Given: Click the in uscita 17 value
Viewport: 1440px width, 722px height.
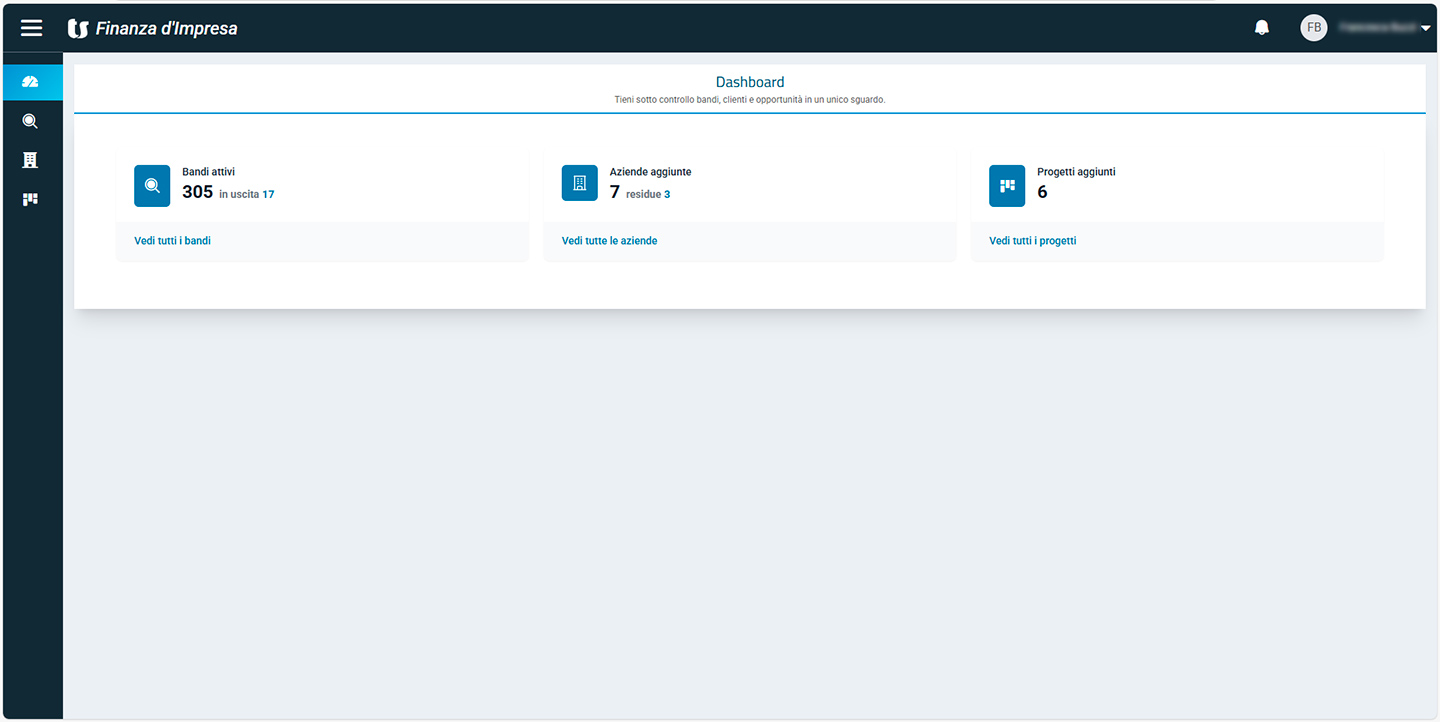Looking at the screenshot, I should click(268, 194).
